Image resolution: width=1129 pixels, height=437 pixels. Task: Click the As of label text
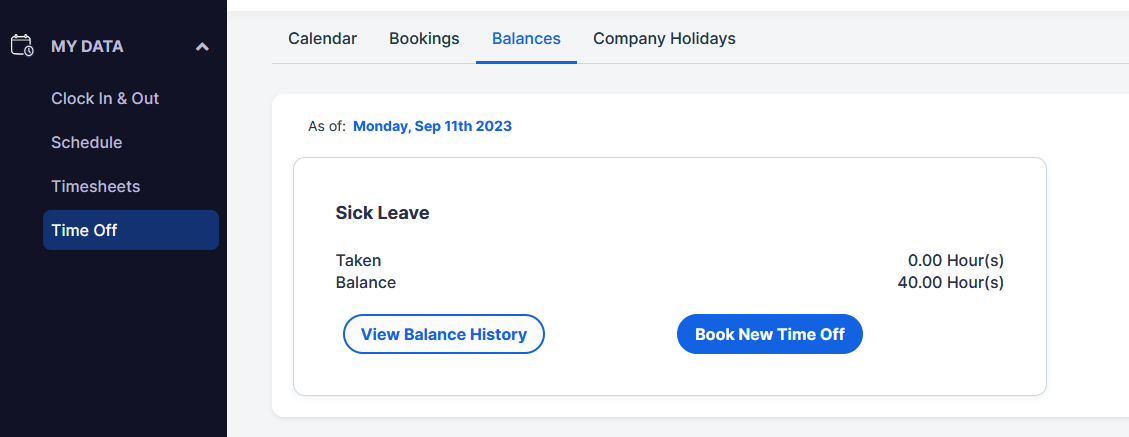327,127
